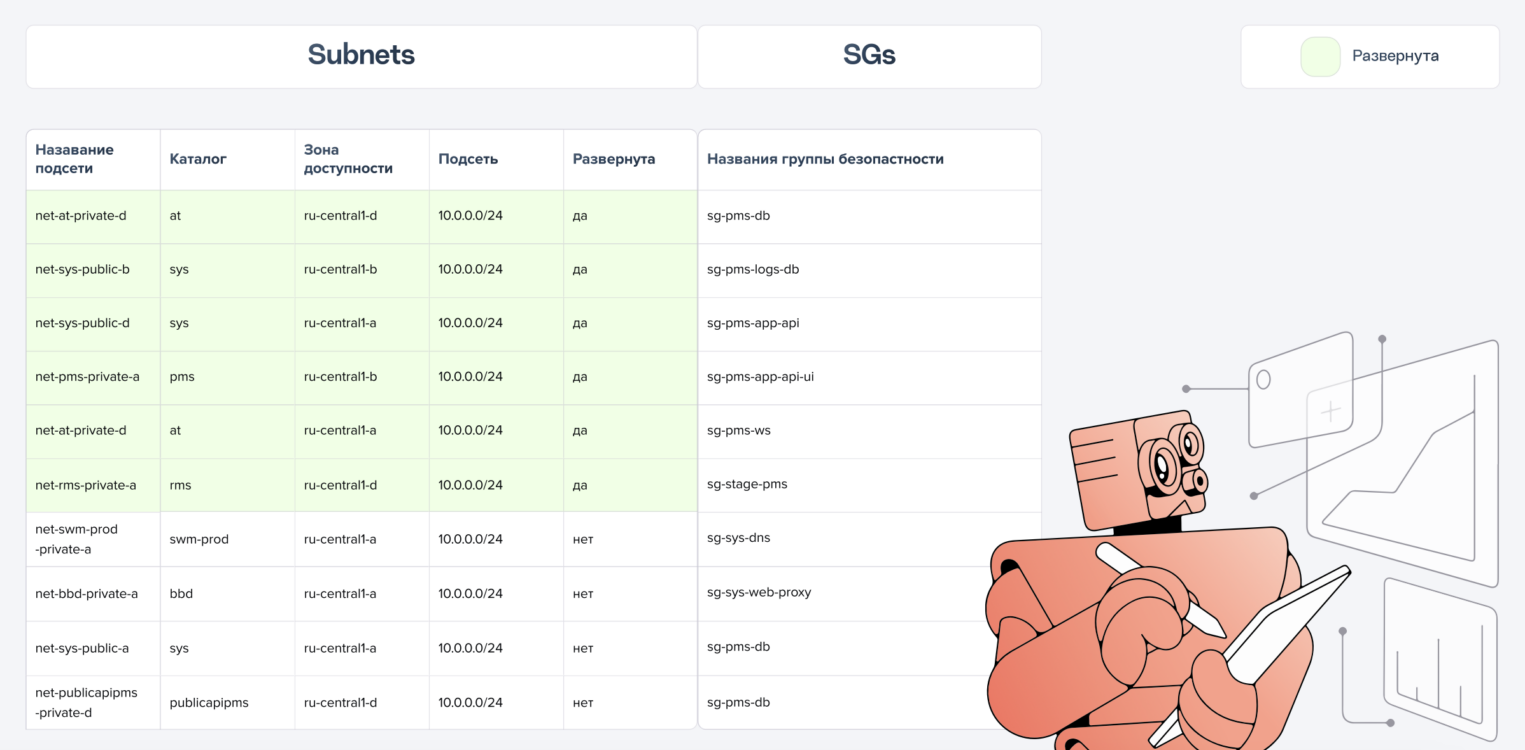Click the sg-stage-pms security group
This screenshot has height=750, width=1525.
[747, 484]
